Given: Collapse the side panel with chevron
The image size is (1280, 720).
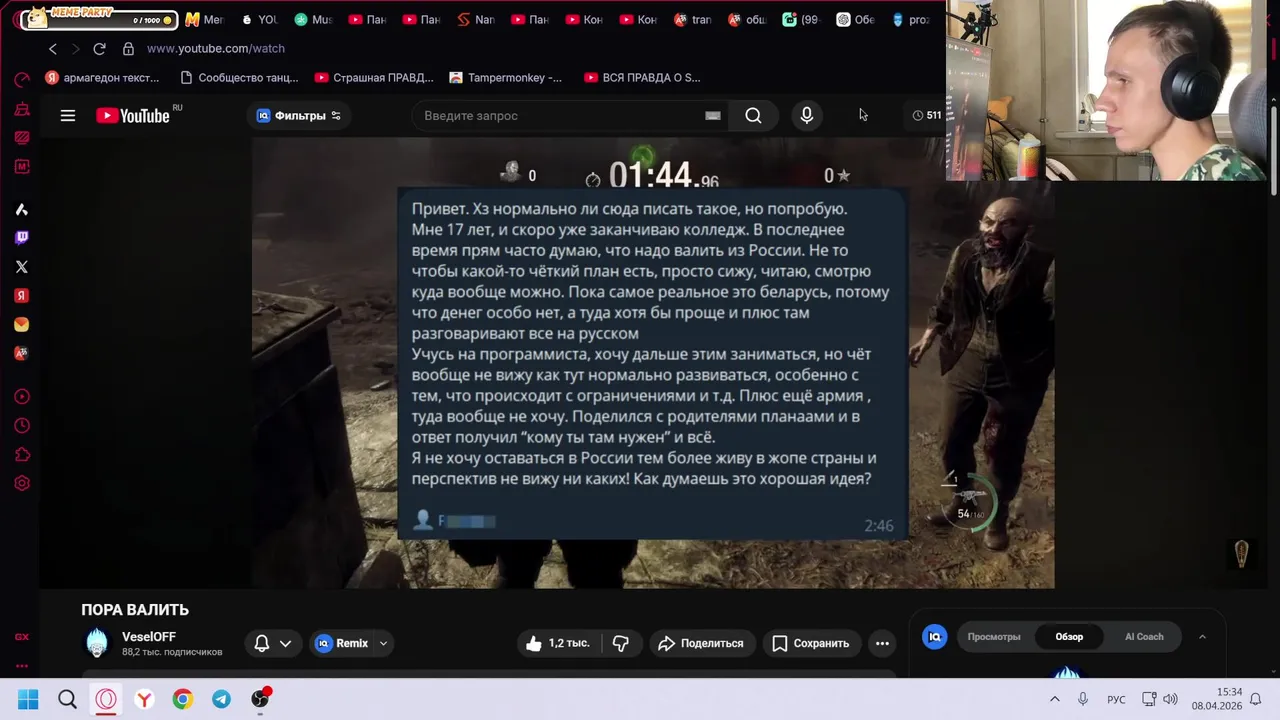Looking at the screenshot, I should tap(1202, 637).
